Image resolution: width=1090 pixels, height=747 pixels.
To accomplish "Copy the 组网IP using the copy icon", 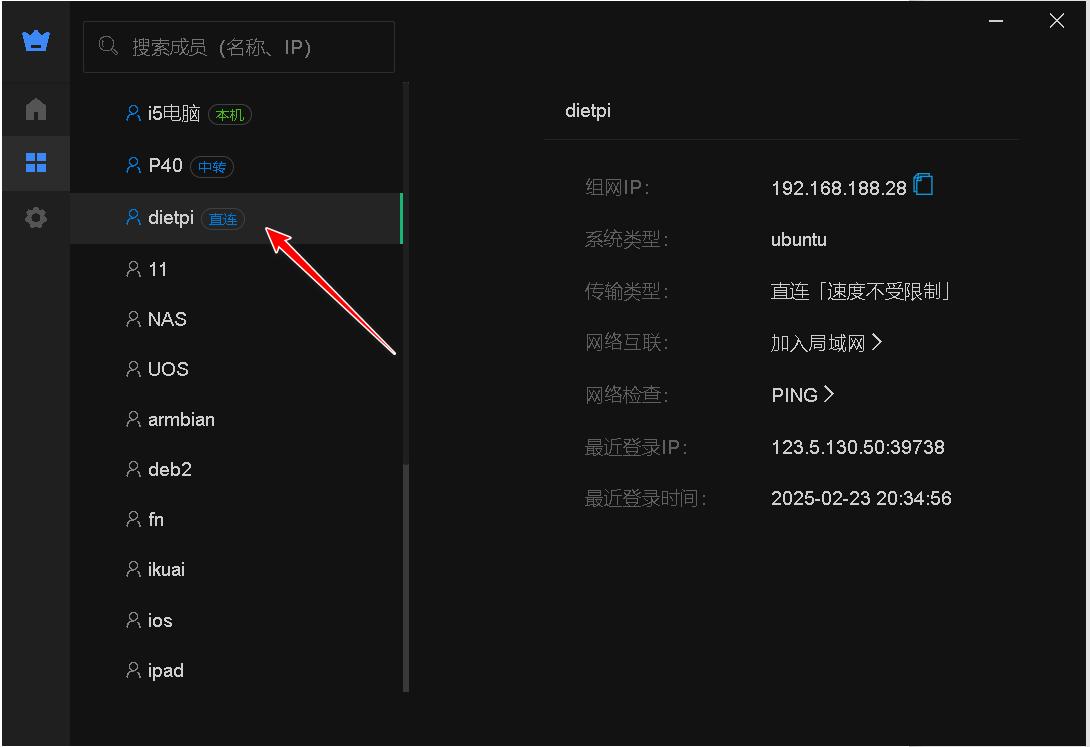I will coord(923,184).
